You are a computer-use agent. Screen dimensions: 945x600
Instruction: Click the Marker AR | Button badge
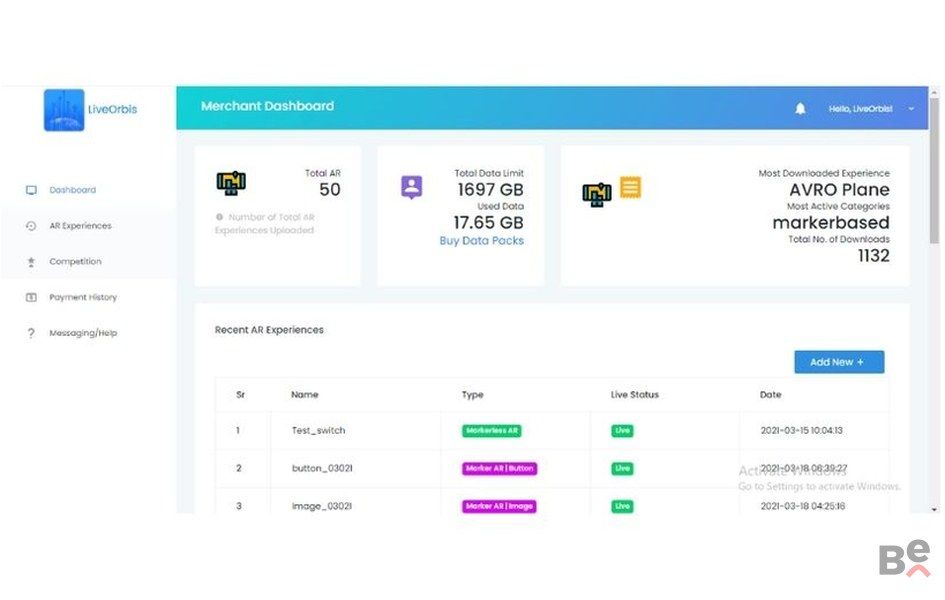click(499, 469)
